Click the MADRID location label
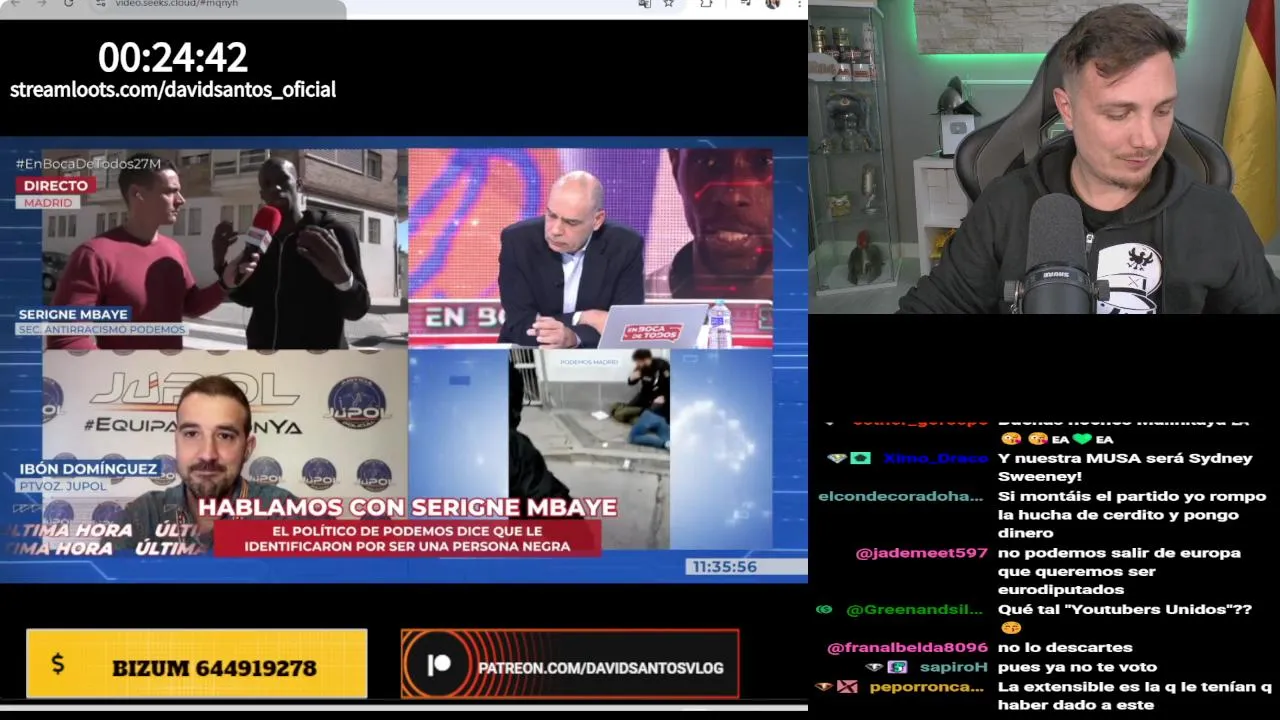 47,202
